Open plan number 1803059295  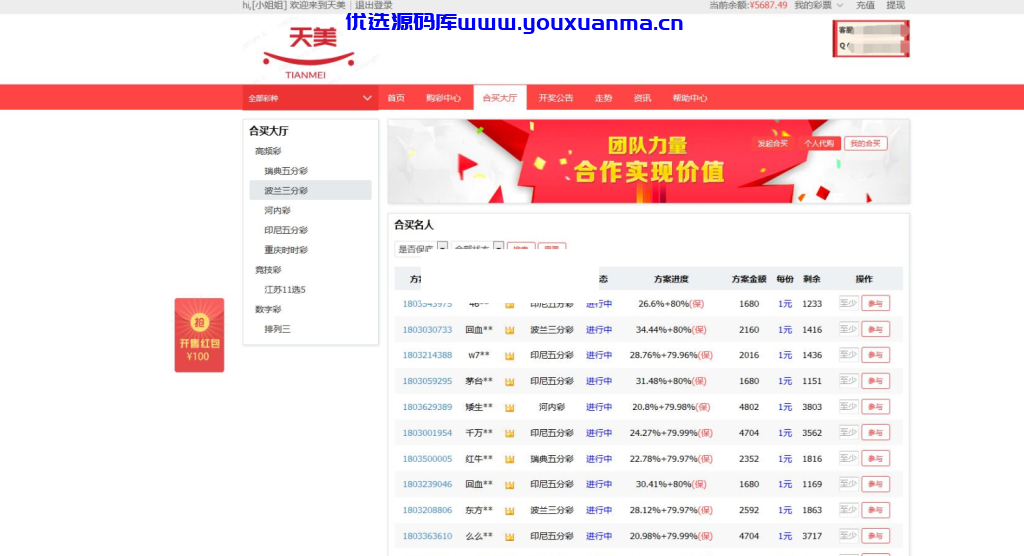[x=427, y=381]
